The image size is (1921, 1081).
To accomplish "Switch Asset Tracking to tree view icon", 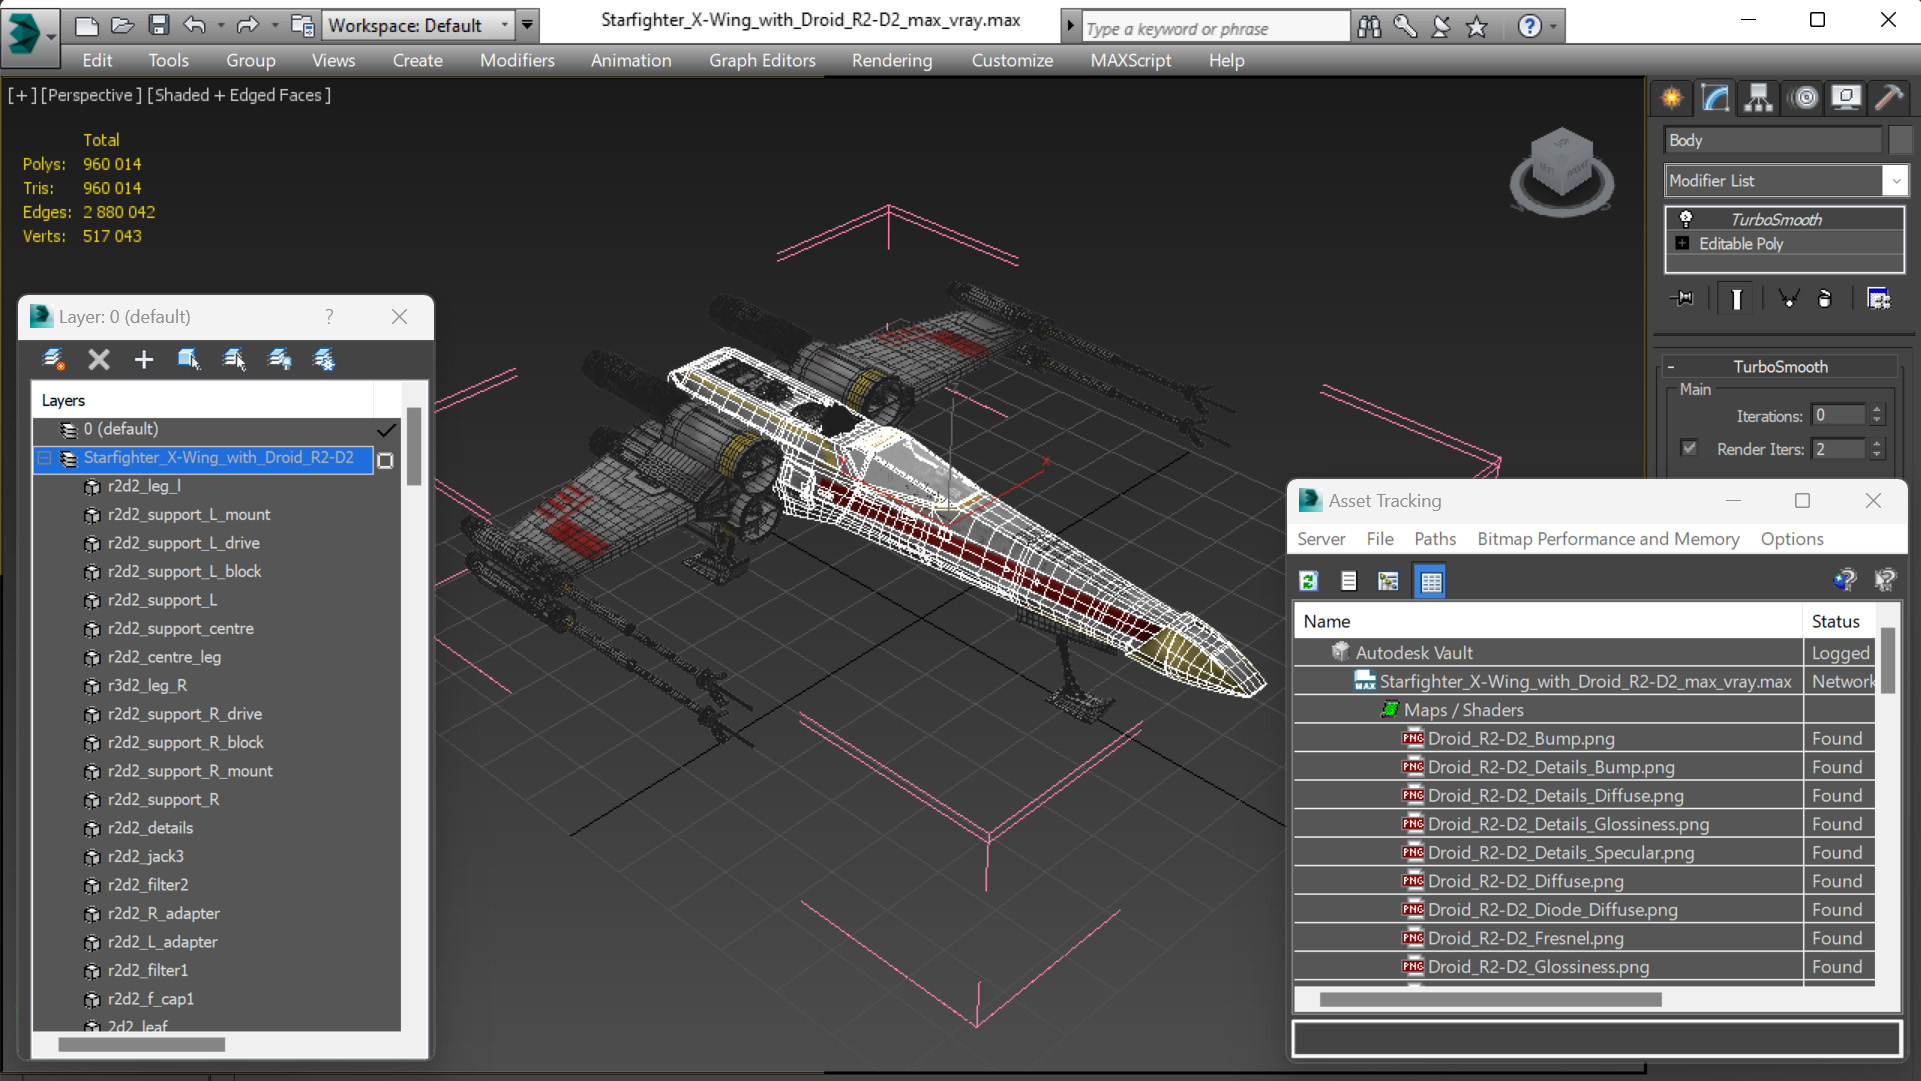I will click(x=1388, y=581).
